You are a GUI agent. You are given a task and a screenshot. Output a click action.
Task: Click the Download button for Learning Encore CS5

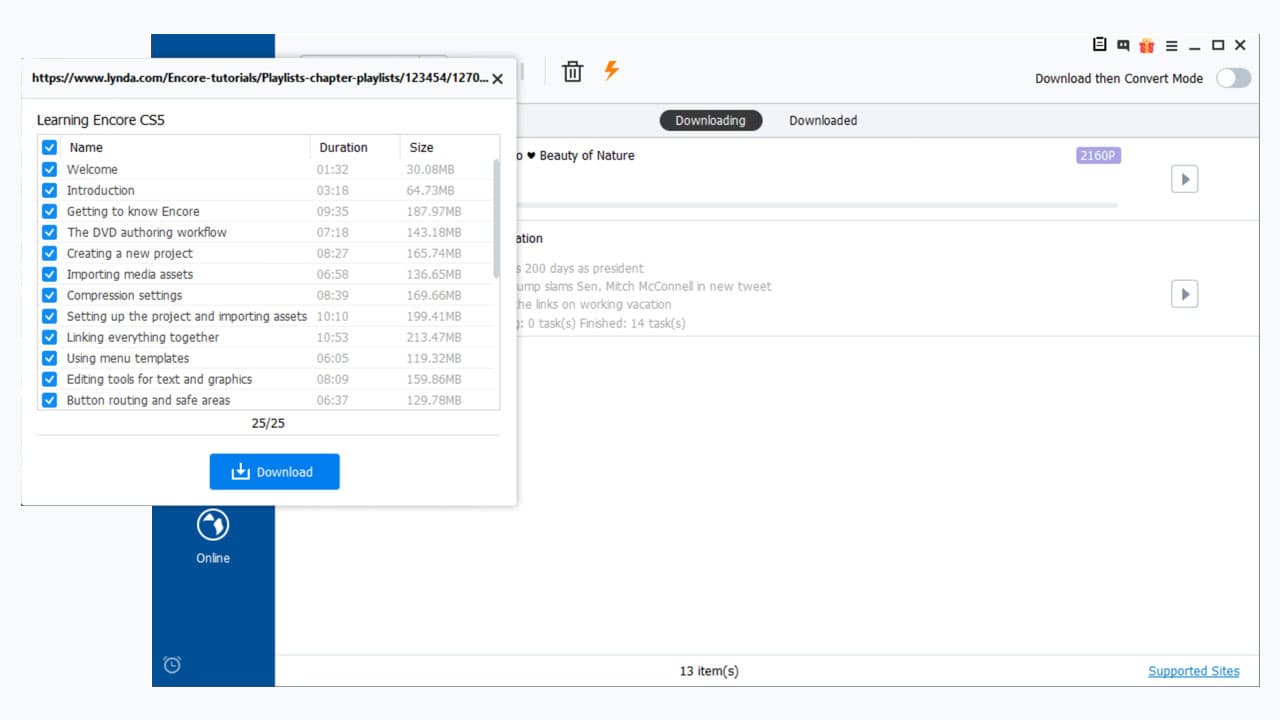pos(274,471)
